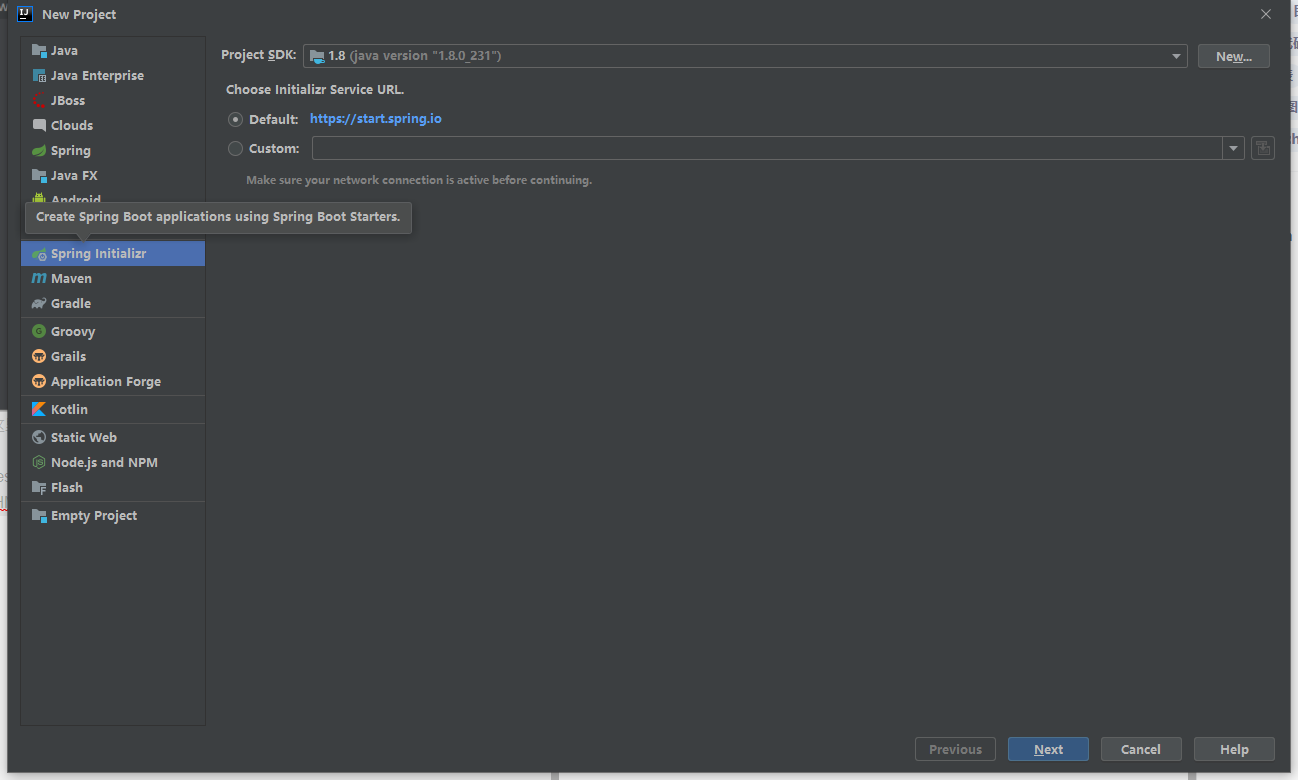
Task: Choose the Kotlin project type
Action: pos(68,409)
